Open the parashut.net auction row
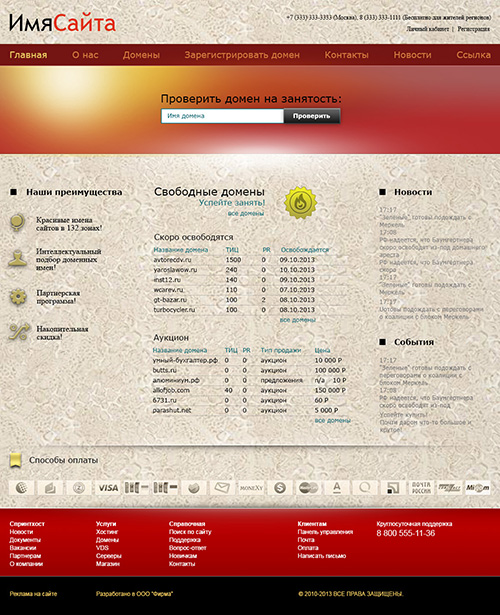Viewport: 500px width, 615px height. tap(249, 410)
